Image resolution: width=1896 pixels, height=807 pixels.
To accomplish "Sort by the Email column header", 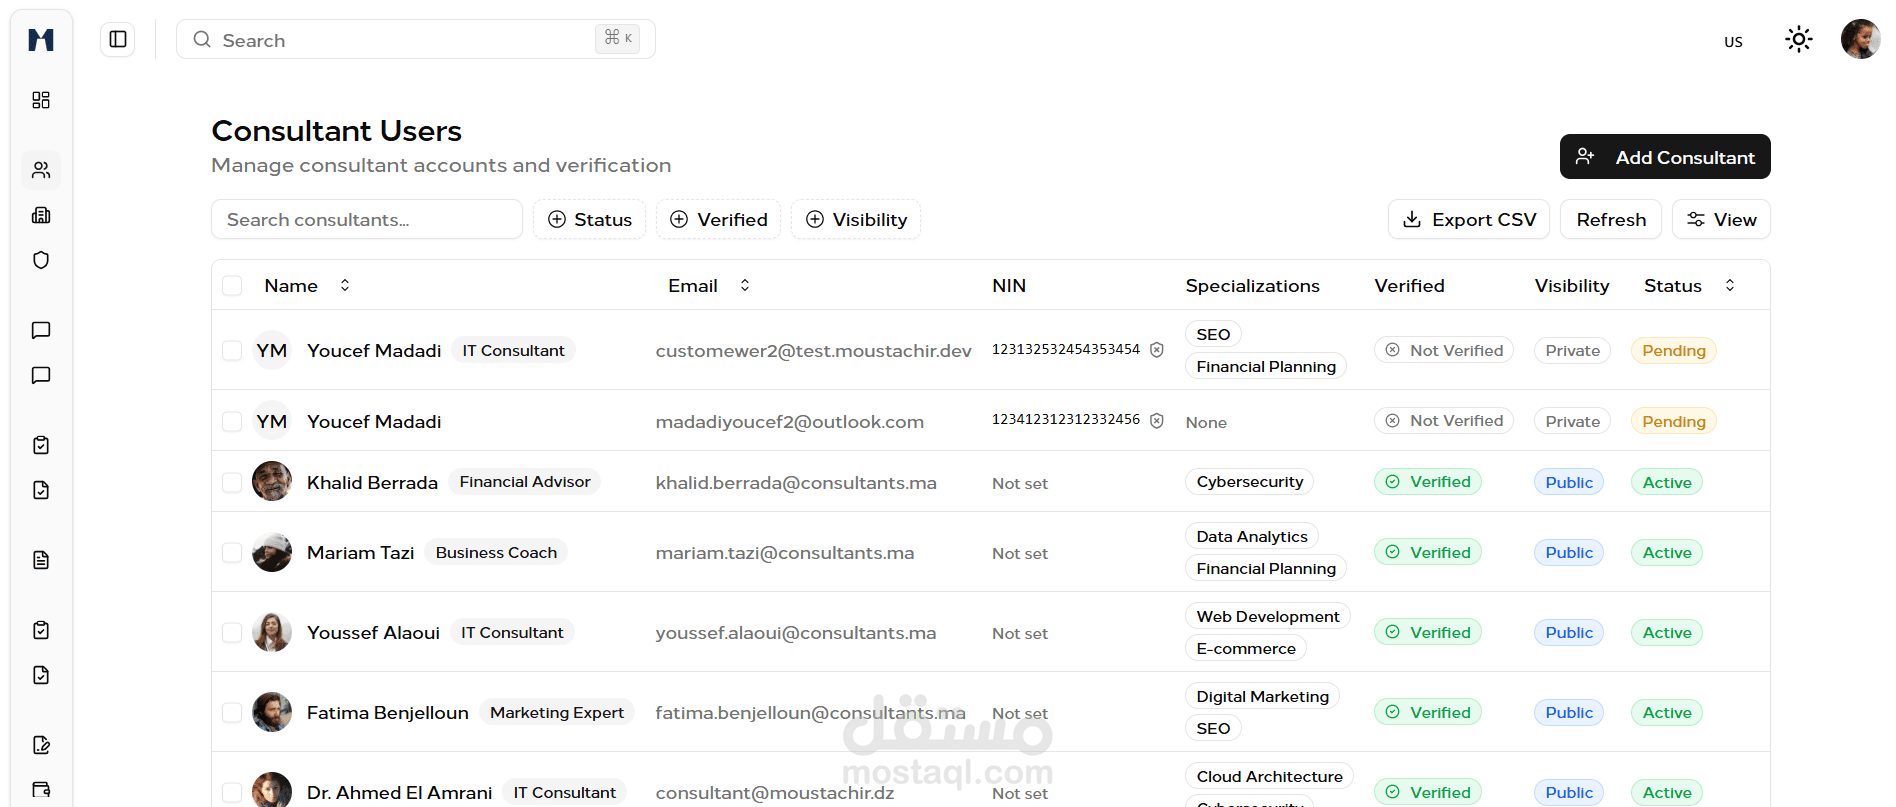I will click(x=709, y=285).
